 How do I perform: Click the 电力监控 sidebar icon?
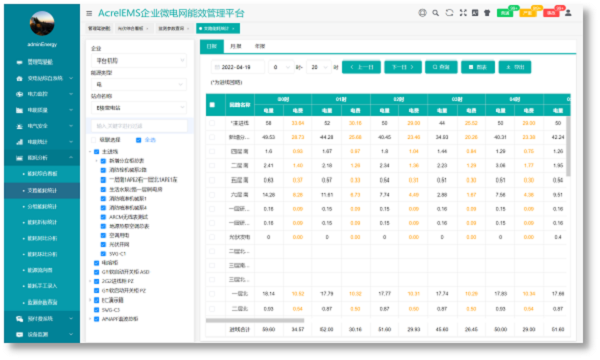(20, 94)
